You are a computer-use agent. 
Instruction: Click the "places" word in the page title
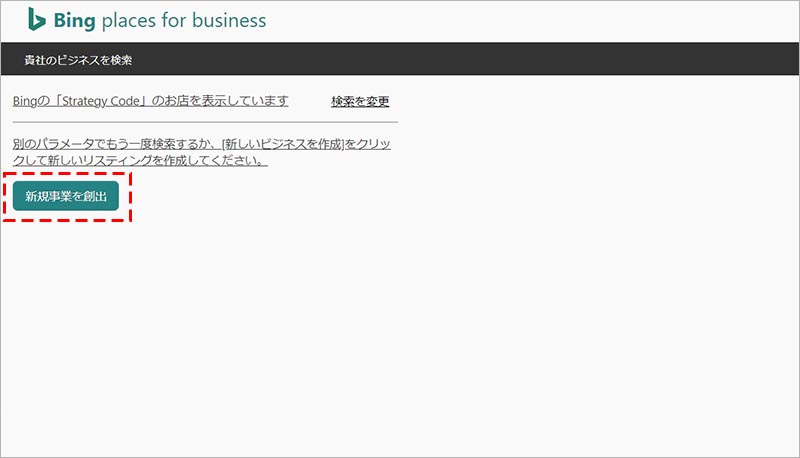point(129,20)
